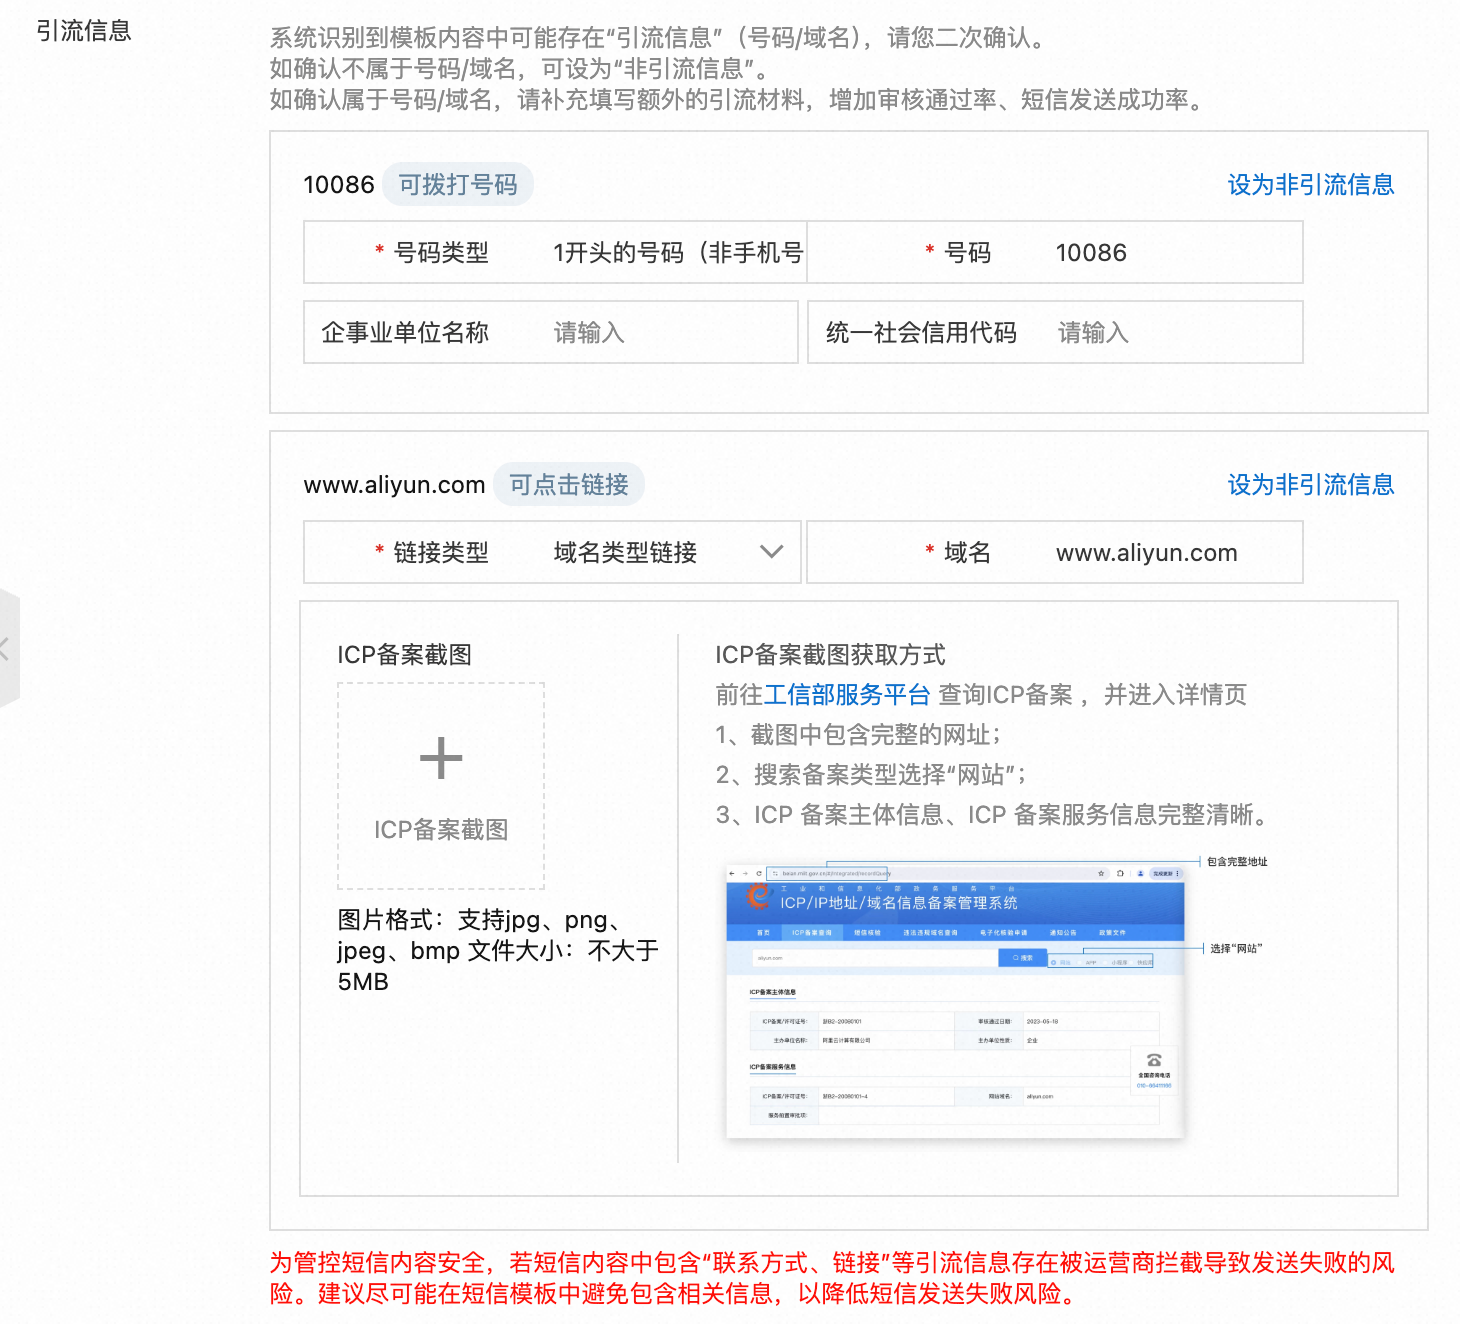Select the 号码类型 field for 10086

553,252
